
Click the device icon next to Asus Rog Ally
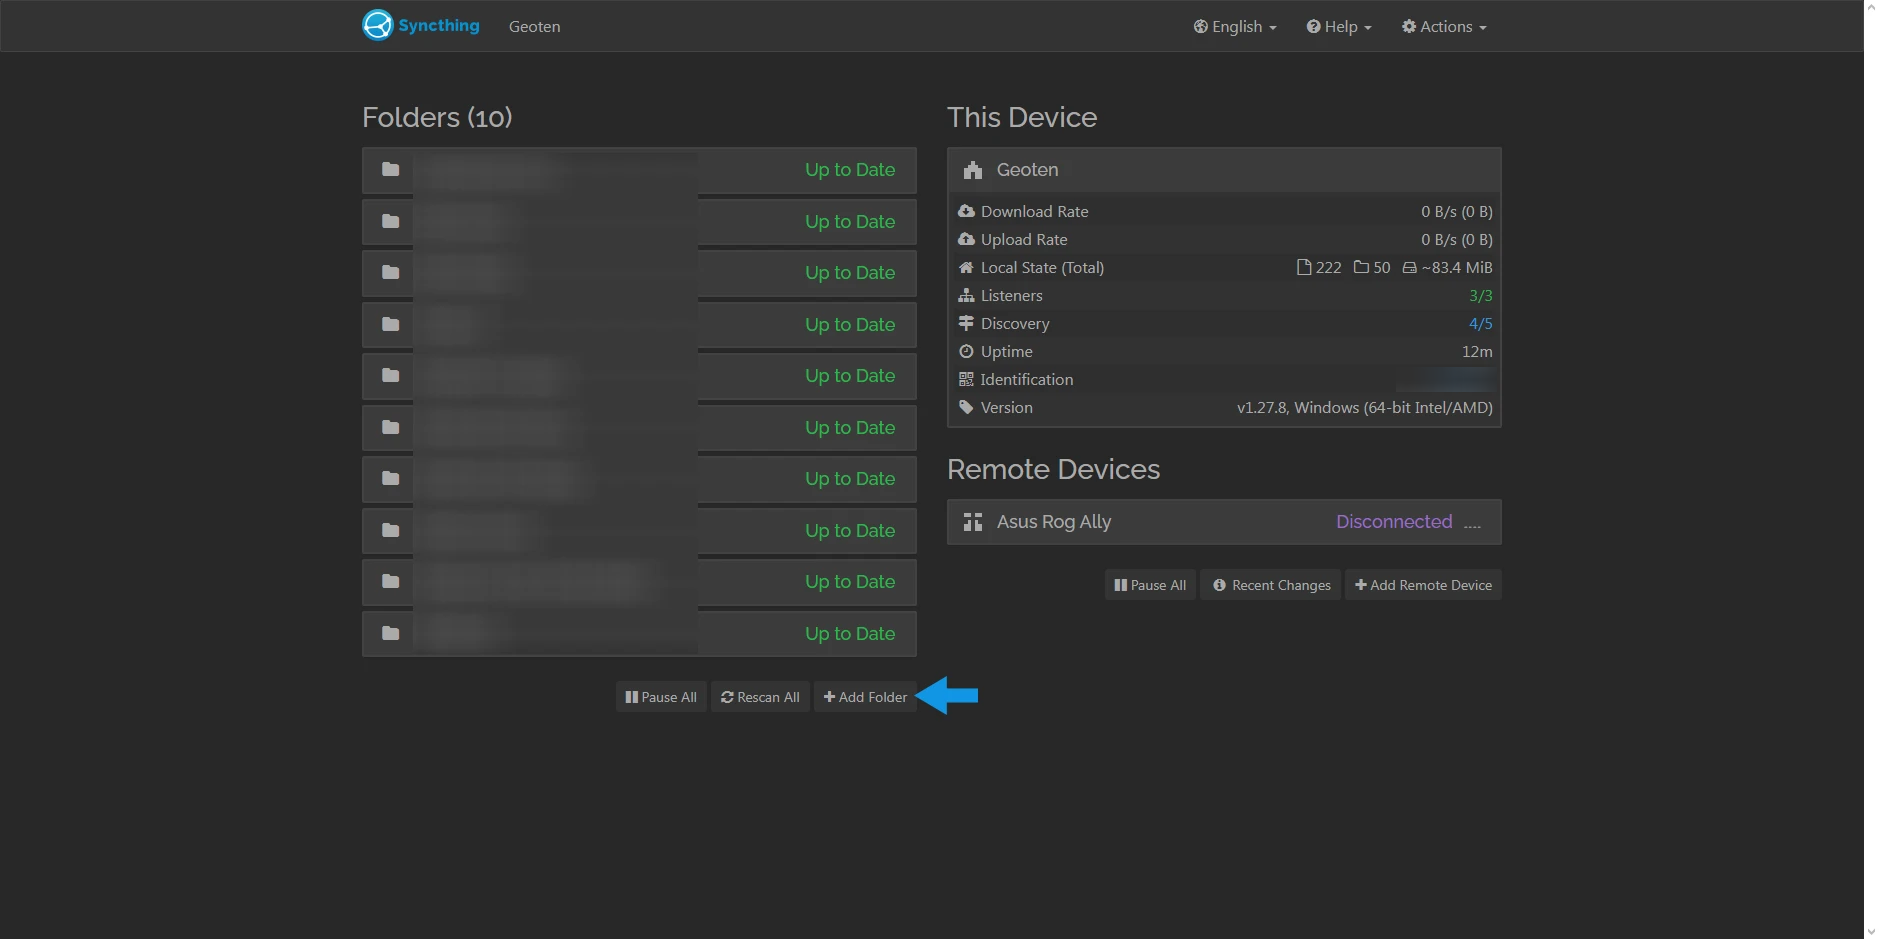click(x=972, y=521)
